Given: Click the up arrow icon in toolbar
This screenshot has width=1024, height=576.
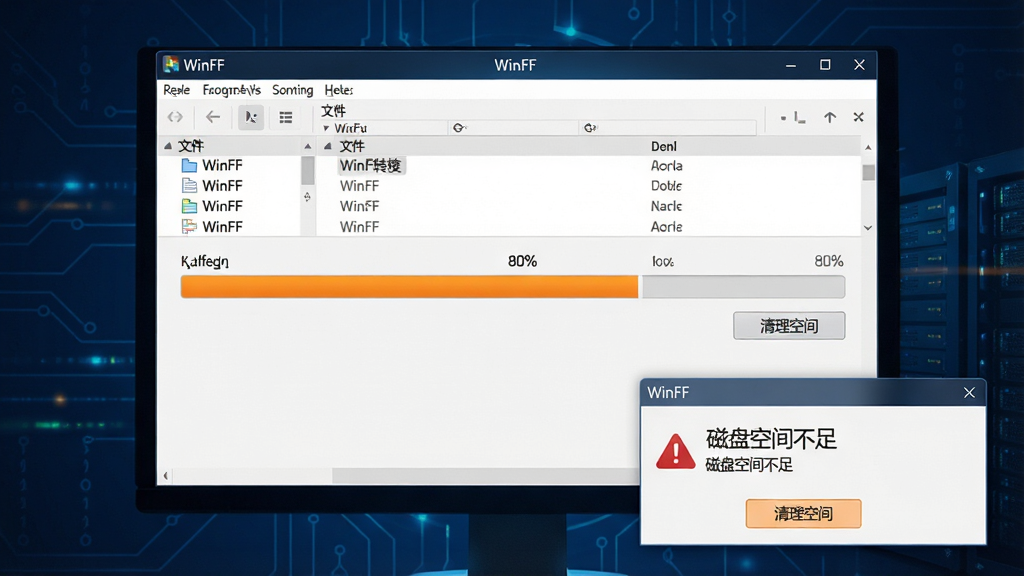Looking at the screenshot, I should click(x=829, y=117).
